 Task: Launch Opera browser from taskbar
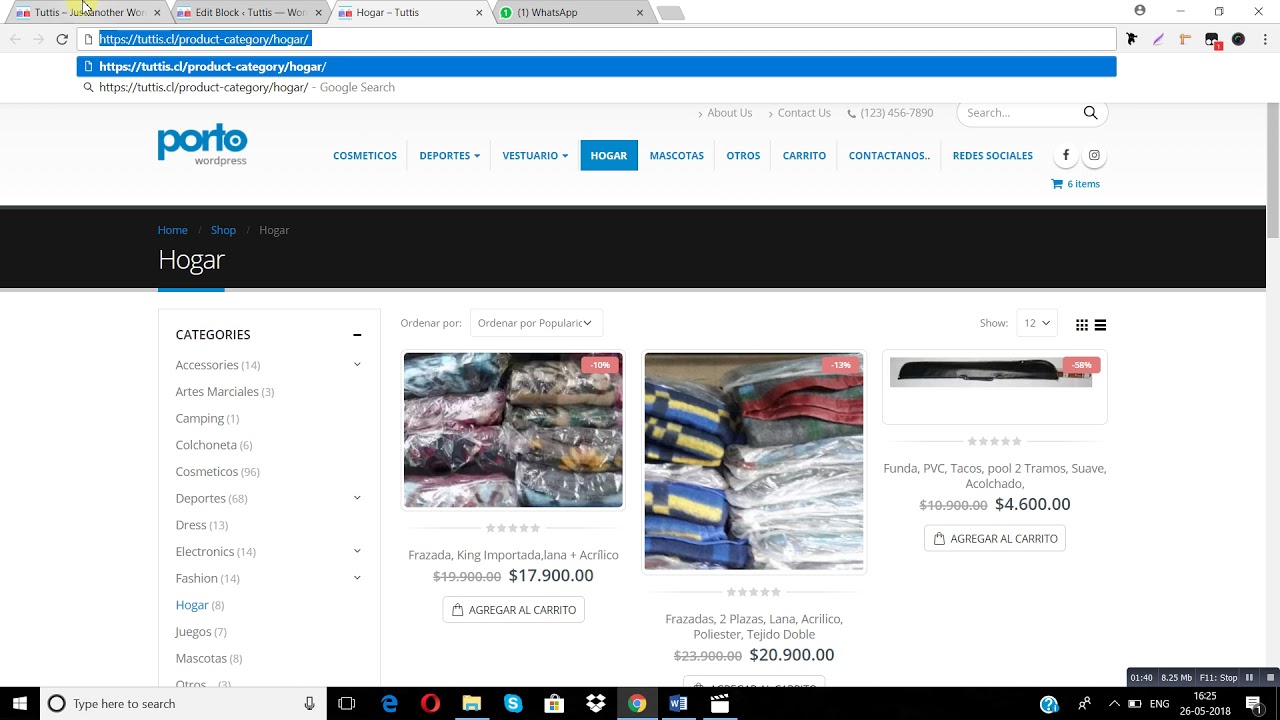[x=430, y=704]
